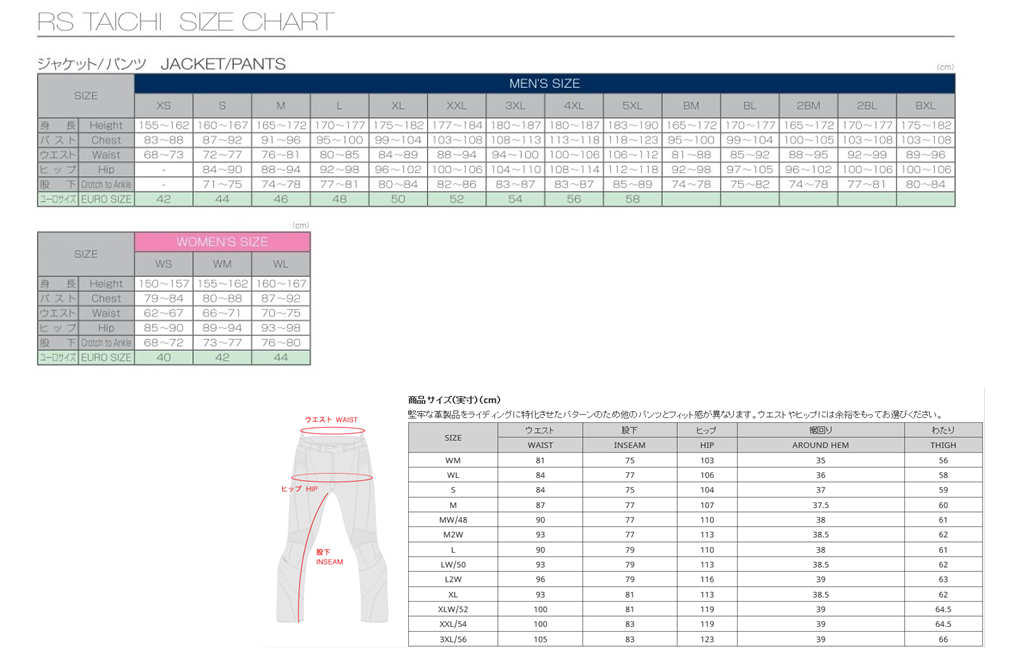Select the LW/50 row label
The image size is (1009, 649).
pyautogui.click(x=453, y=565)
